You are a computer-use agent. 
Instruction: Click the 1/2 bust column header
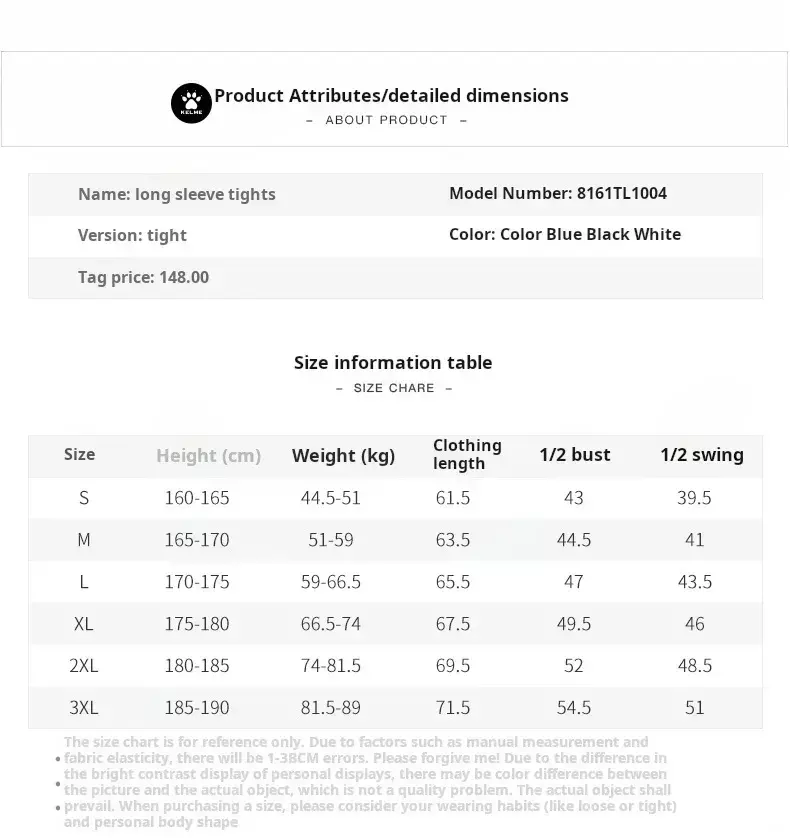[574, 455]
